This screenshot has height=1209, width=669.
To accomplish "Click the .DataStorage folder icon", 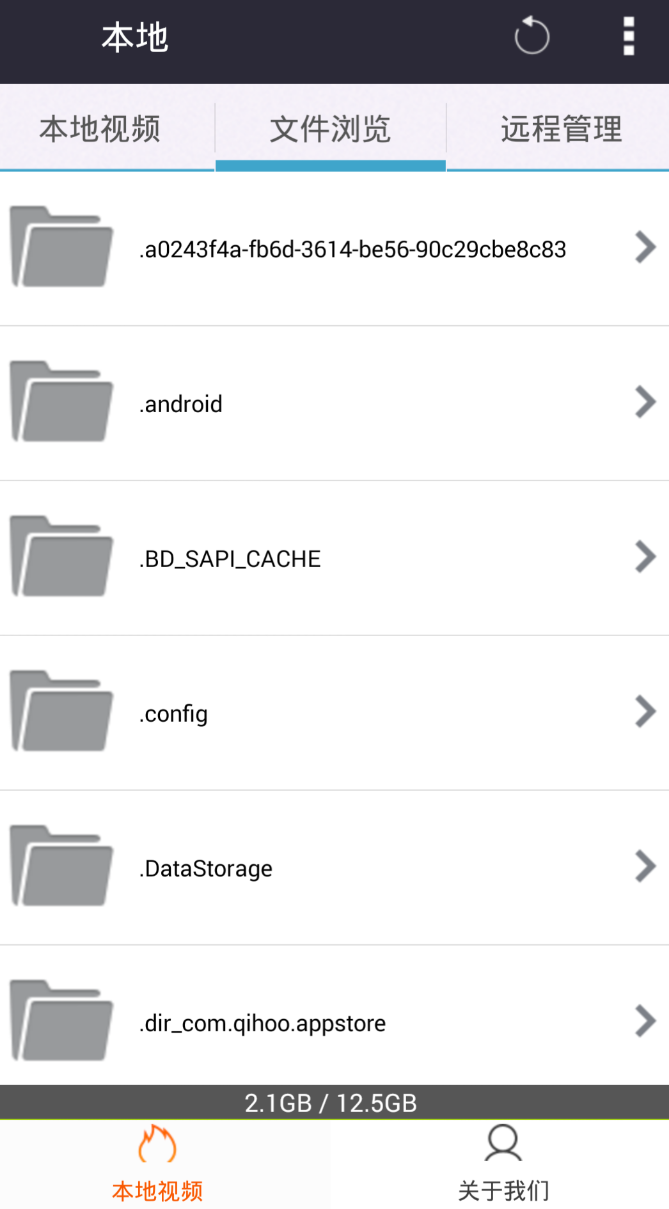I will (x=61, y=867).
